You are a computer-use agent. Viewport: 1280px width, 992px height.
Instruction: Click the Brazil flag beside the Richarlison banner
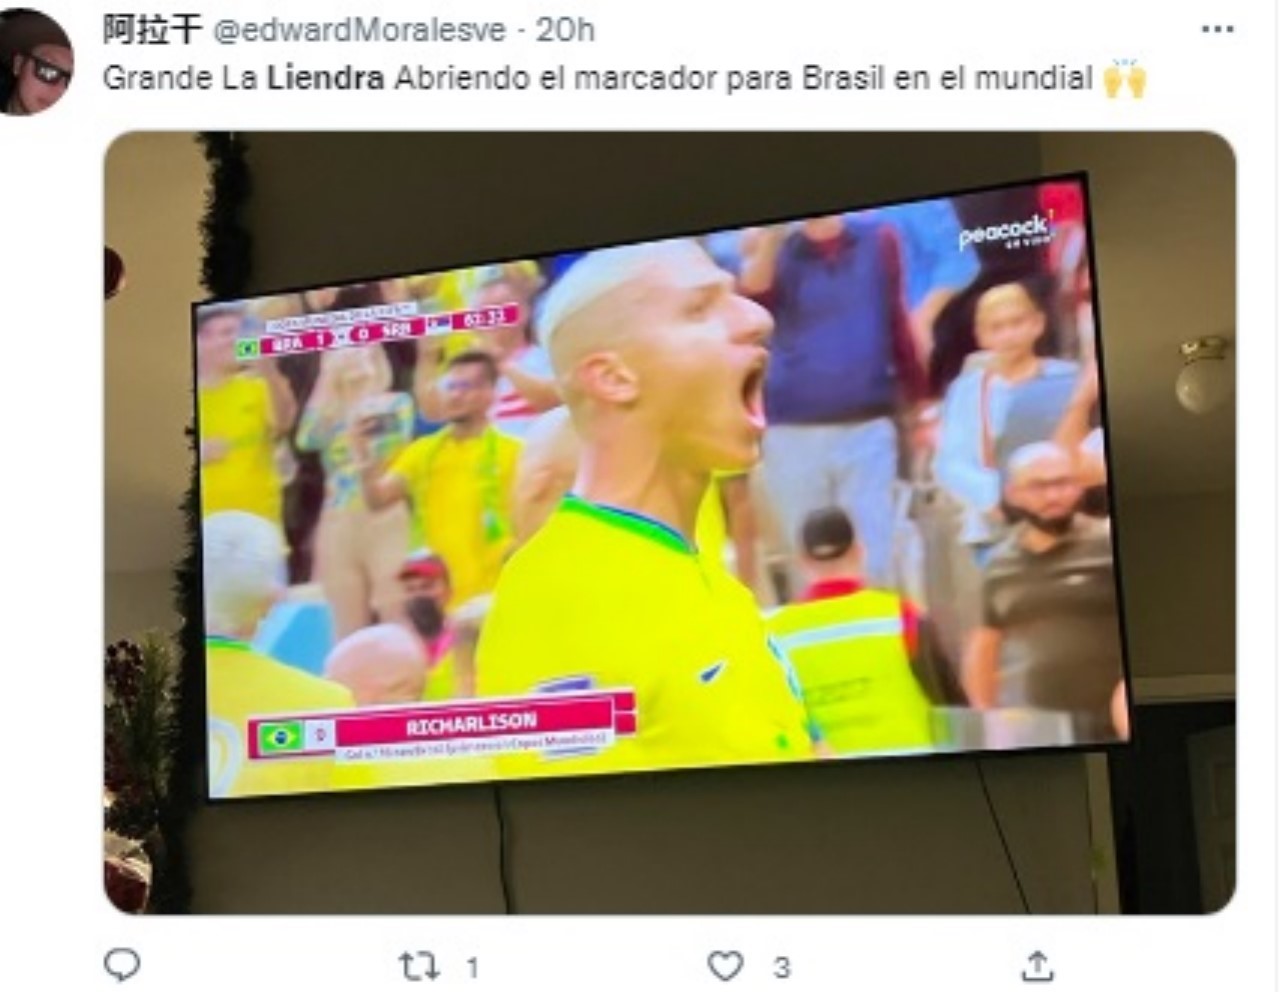tap(279, 738)
